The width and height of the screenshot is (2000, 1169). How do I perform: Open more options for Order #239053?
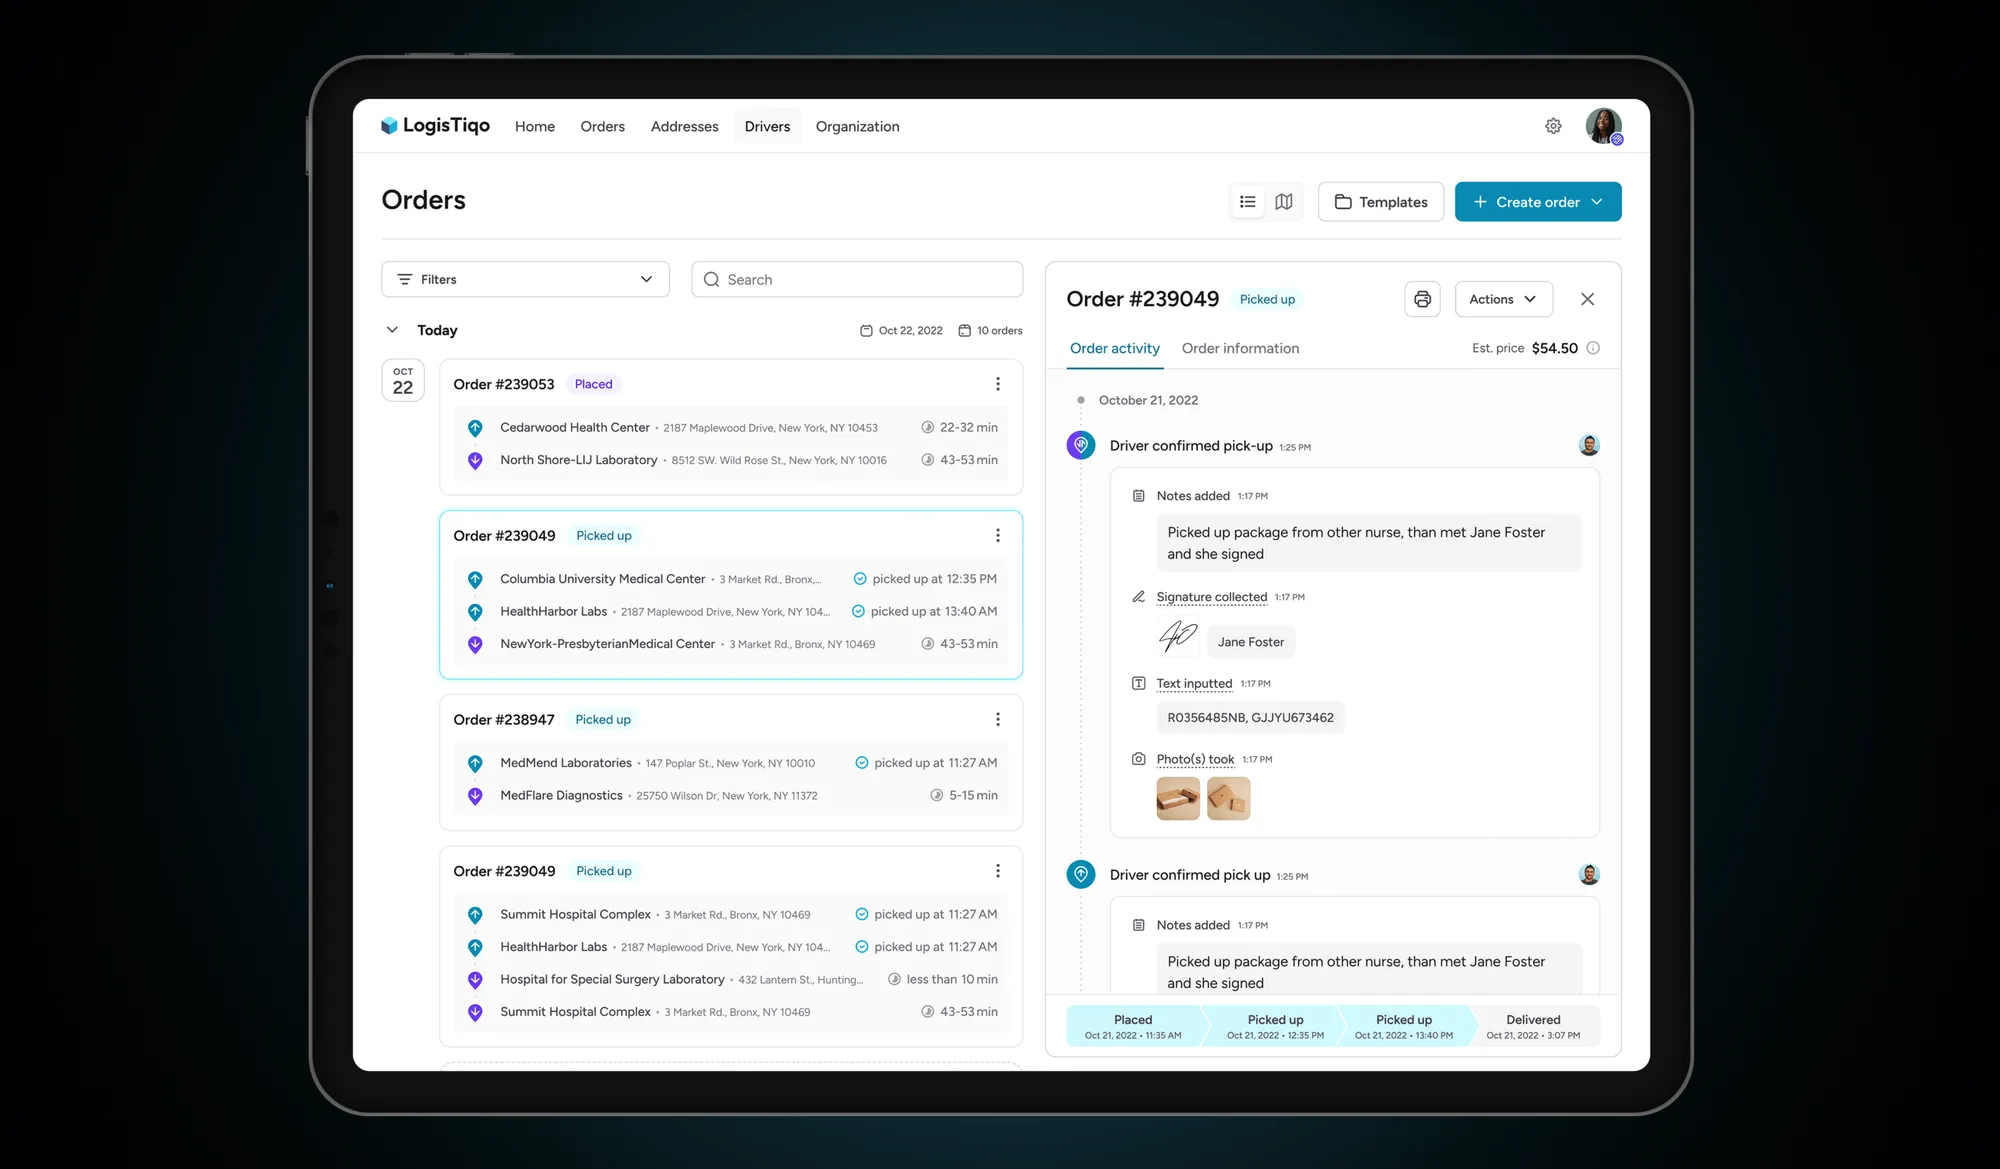pos(997,384)
